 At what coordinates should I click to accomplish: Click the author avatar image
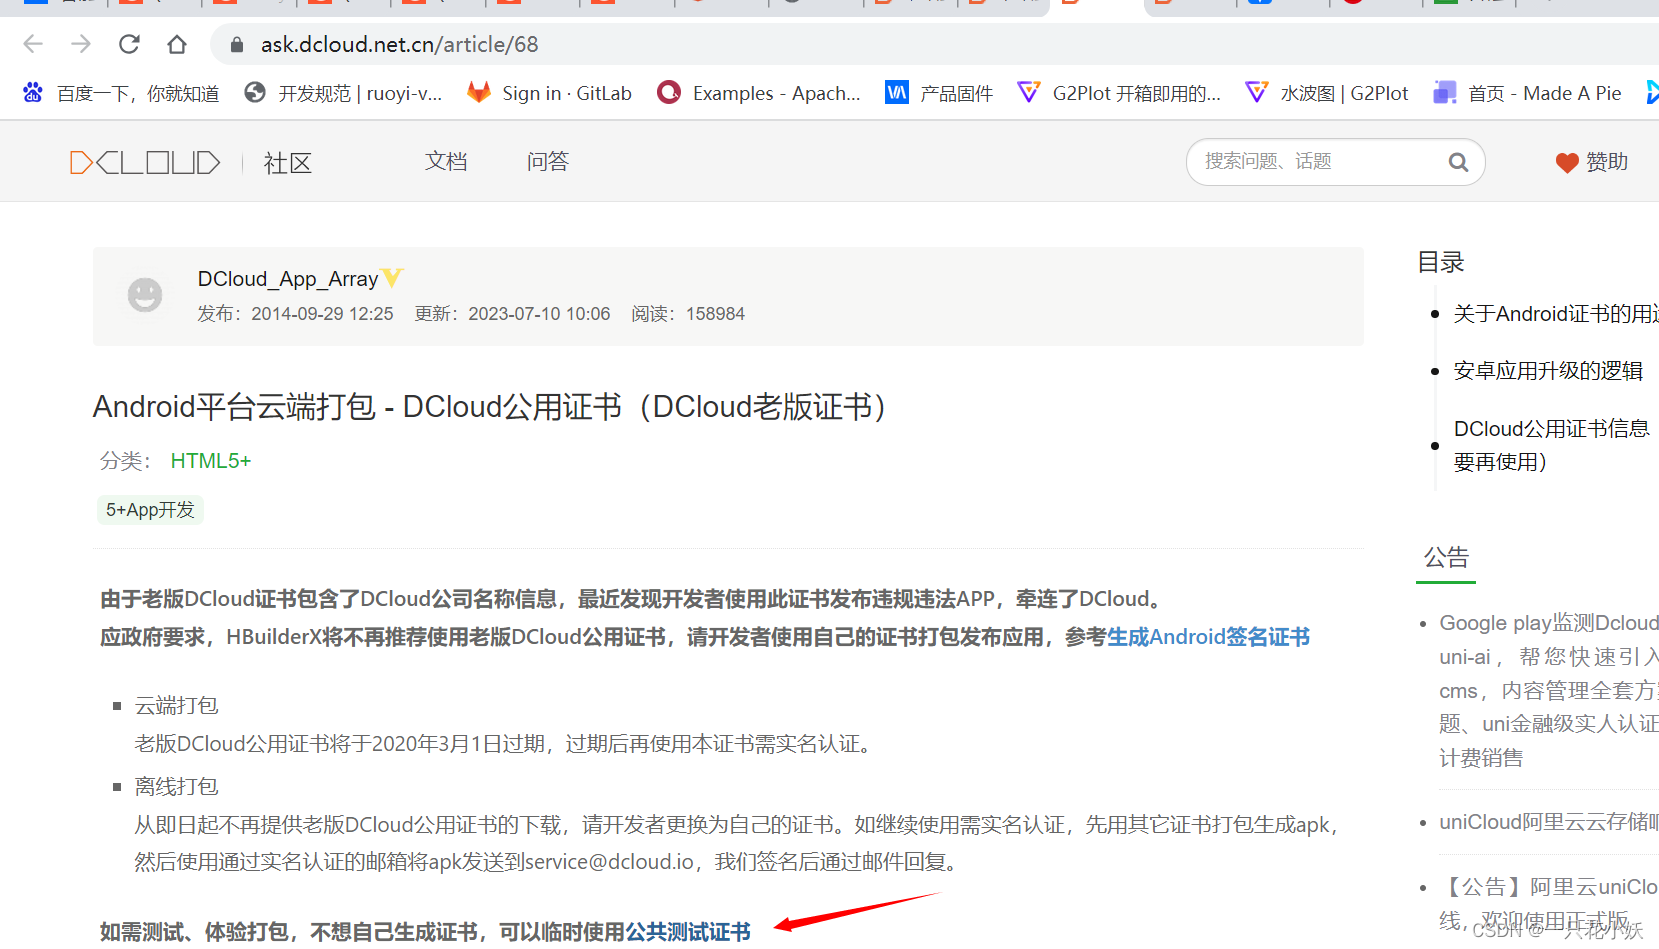(145, 295)
